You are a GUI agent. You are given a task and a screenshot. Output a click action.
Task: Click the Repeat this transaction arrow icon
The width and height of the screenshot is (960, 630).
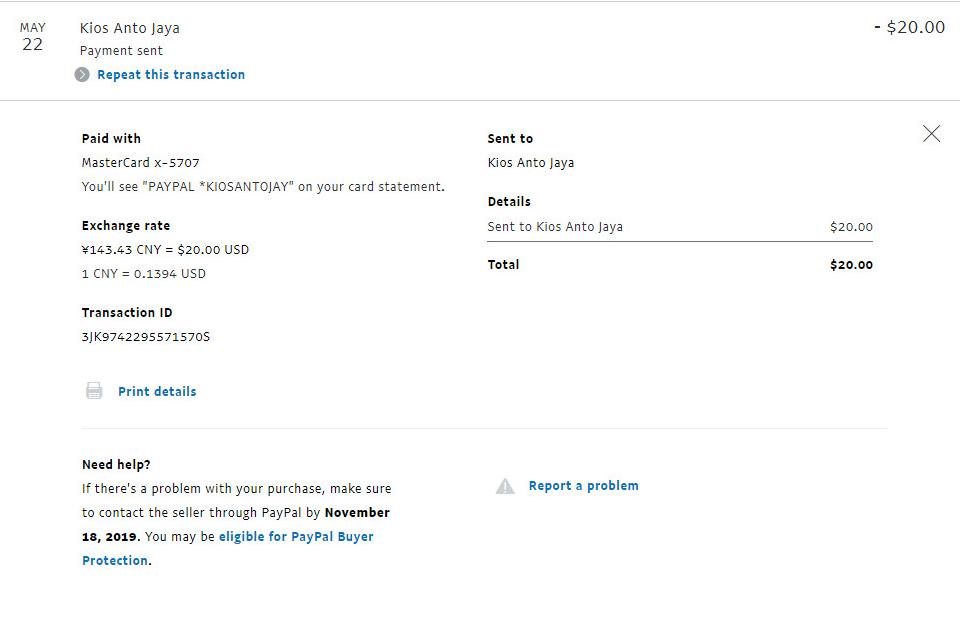click(82, 75)
